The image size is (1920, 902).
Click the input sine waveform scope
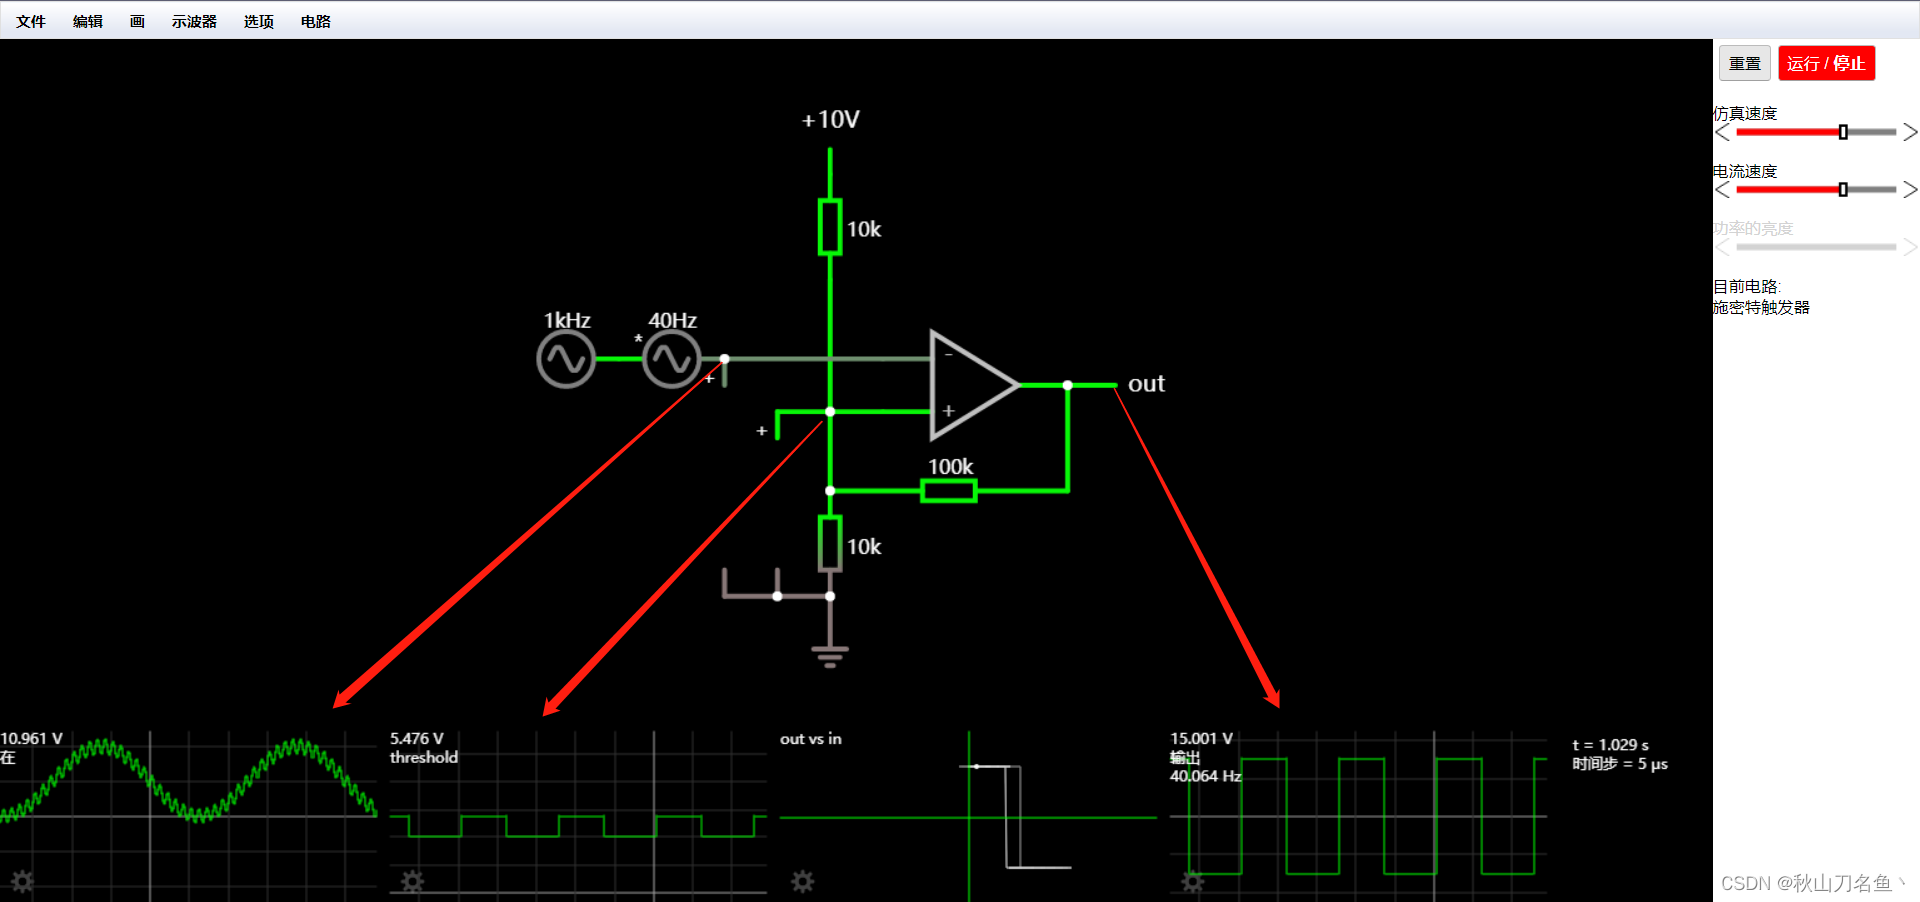189,815
